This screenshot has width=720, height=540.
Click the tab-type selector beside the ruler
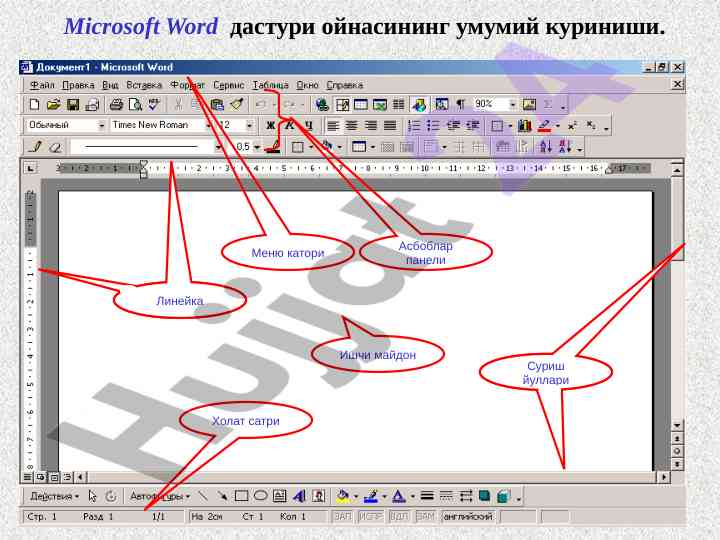(30, 169)
